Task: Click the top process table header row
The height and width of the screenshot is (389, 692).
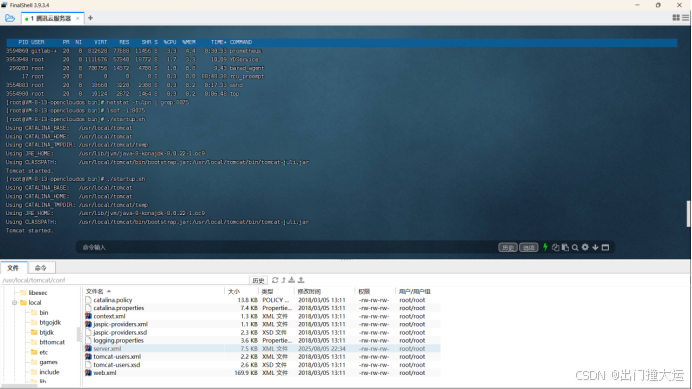Action: (342, 42)
